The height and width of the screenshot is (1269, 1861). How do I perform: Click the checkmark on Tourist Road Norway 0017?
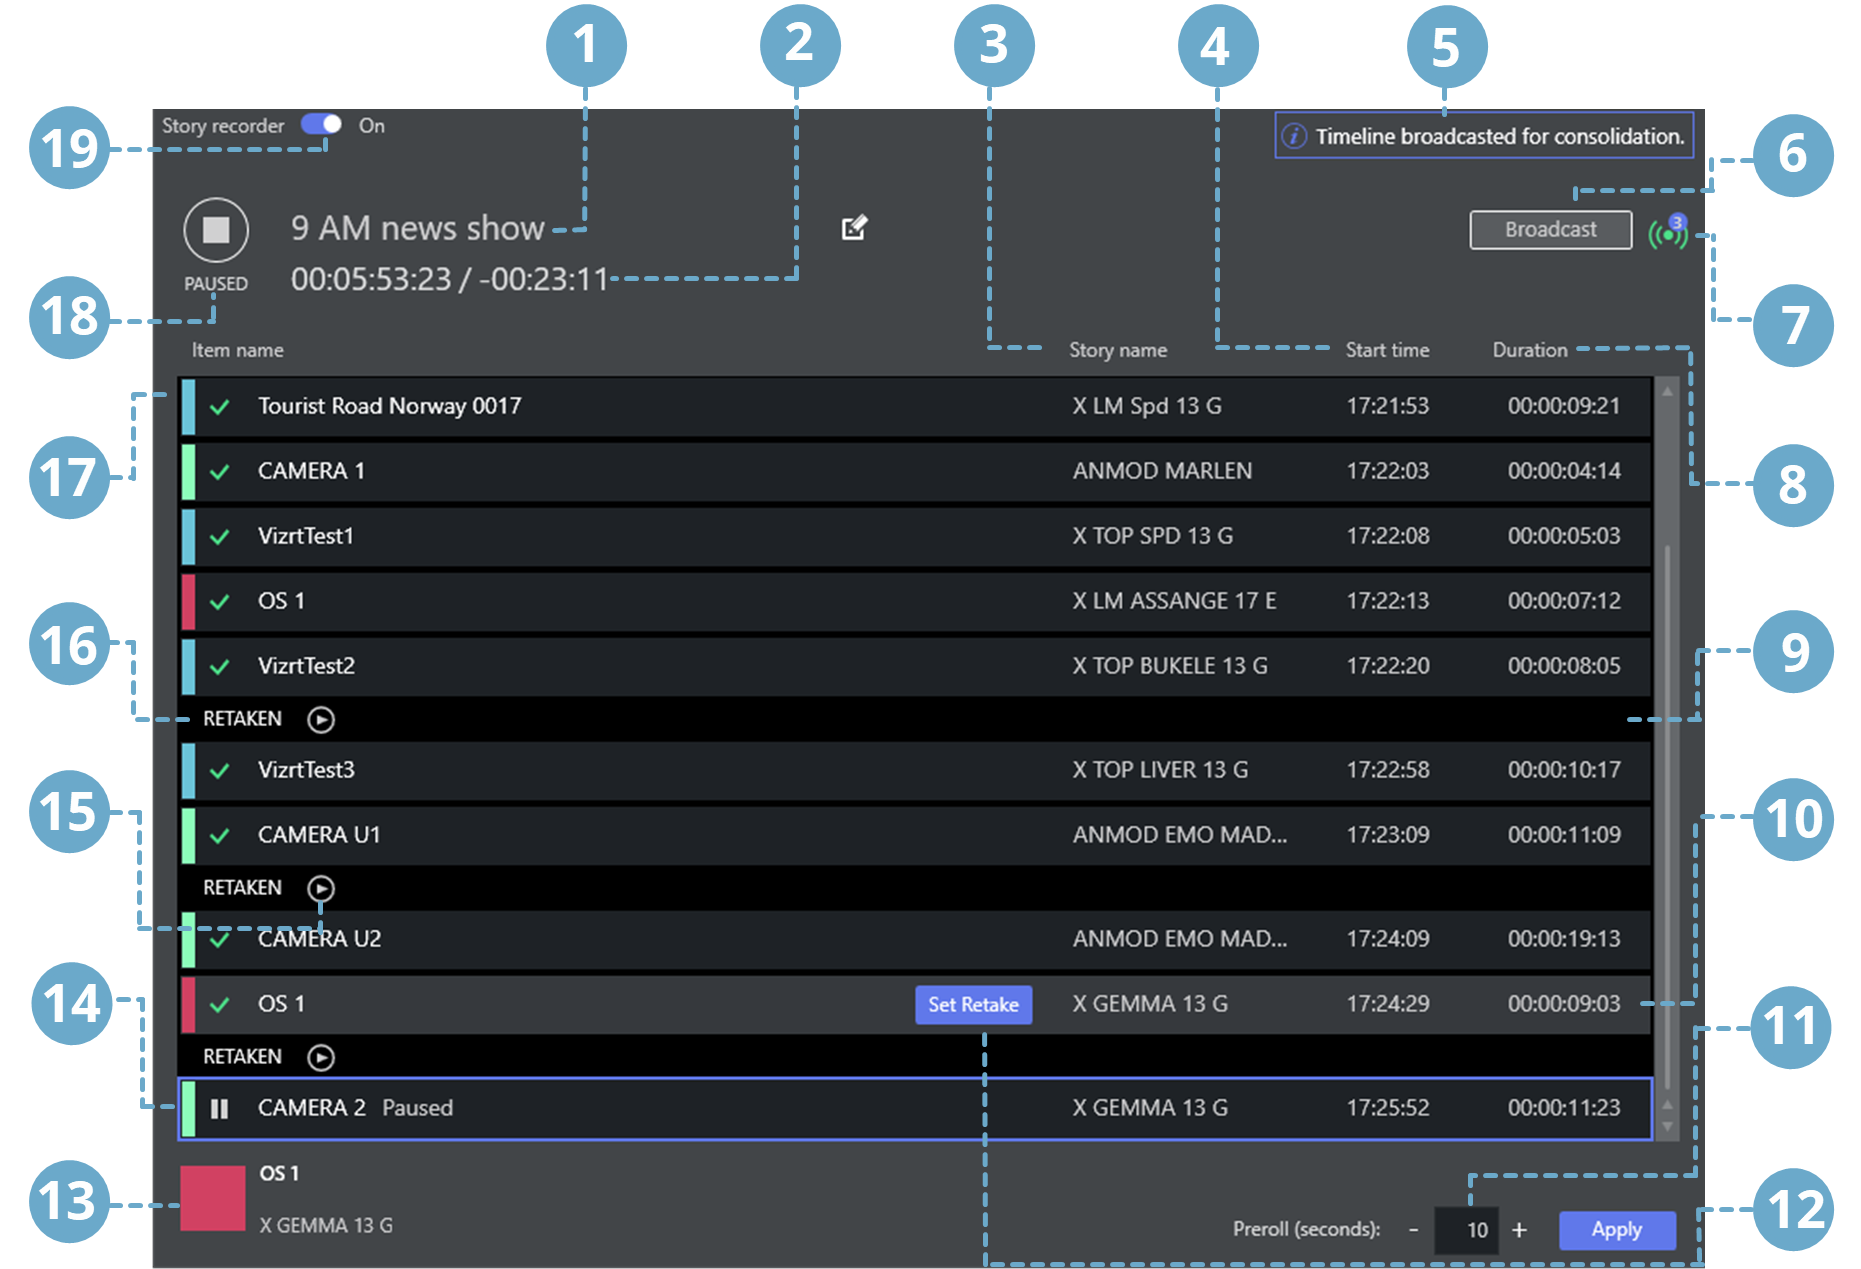[220, 407]
